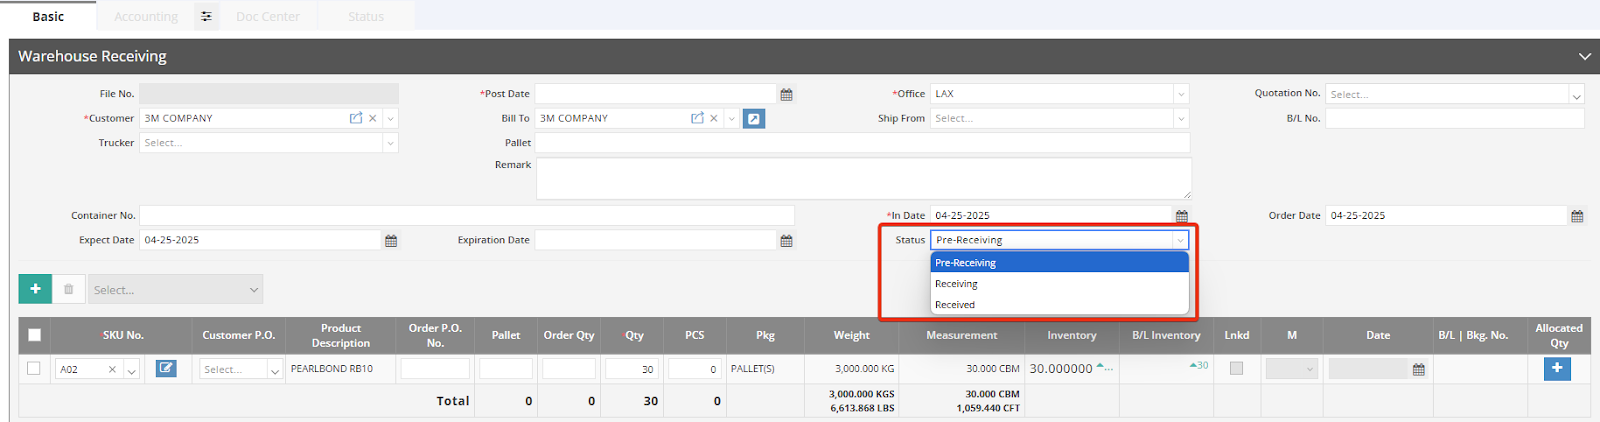Click the green add row plus button

coord(35,289)
